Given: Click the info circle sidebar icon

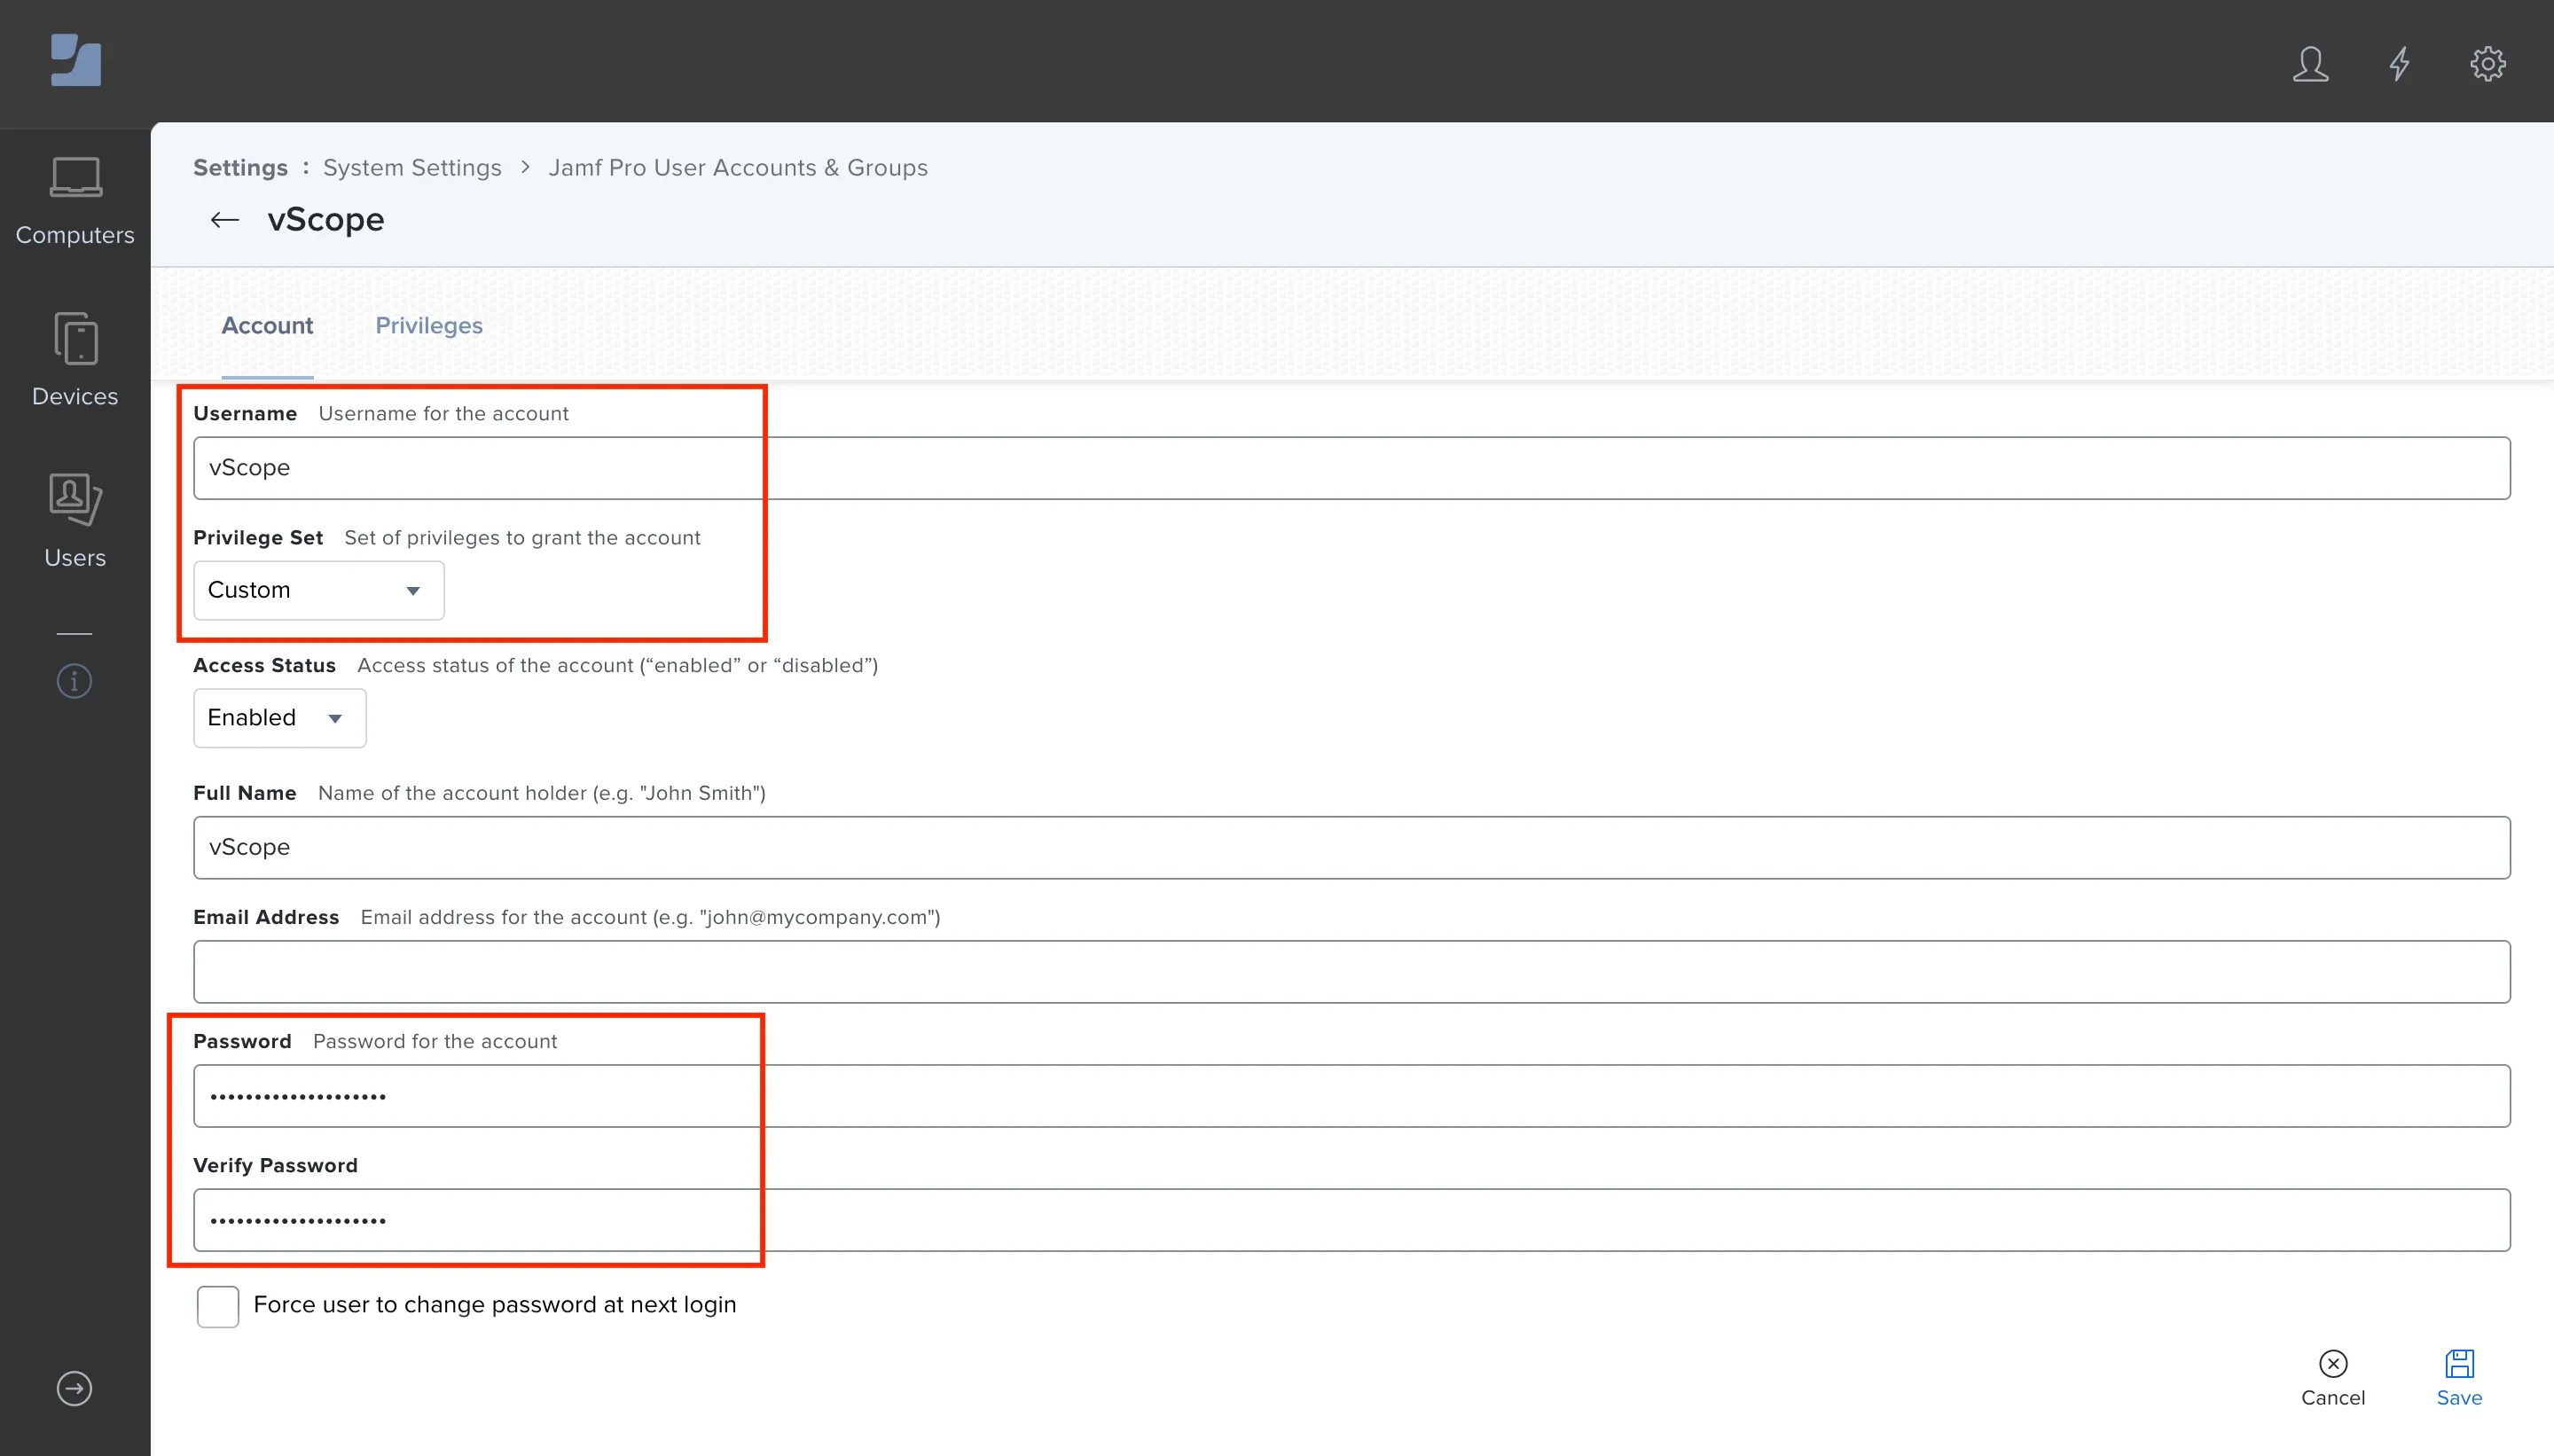Looking at the screenshot, I should pos(74,681).
